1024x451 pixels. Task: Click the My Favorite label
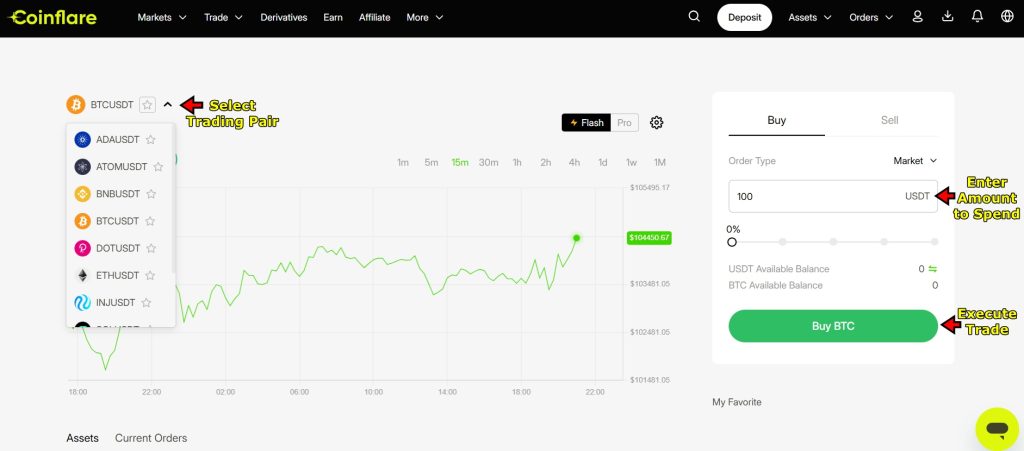pos(737,402)
